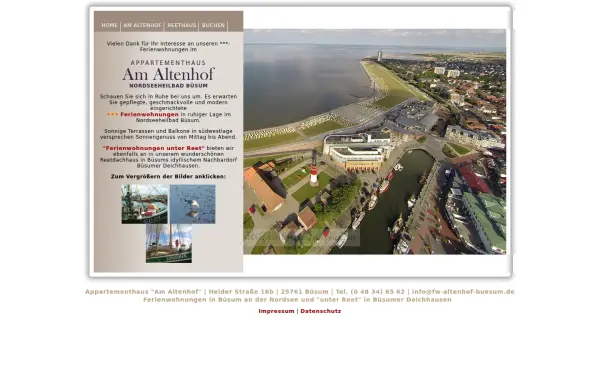600x375 pixels.
Task: Open the Impressum link
Action: [276, 311]
